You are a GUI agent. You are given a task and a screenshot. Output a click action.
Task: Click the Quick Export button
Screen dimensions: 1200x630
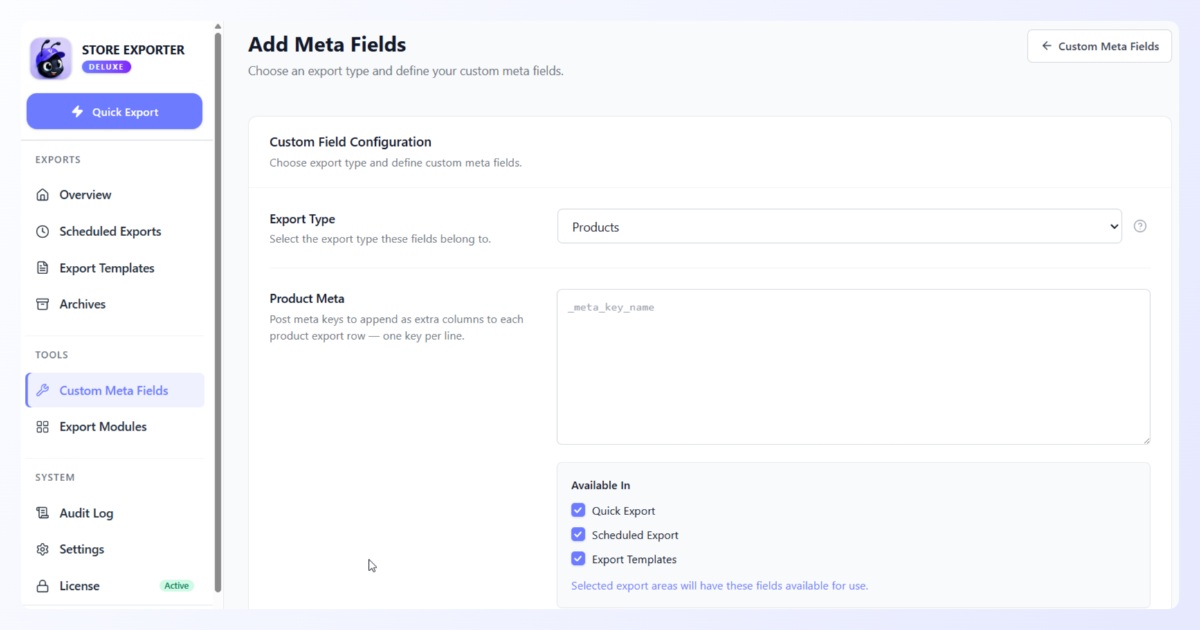pyautogui.click(x=114, y=112)
